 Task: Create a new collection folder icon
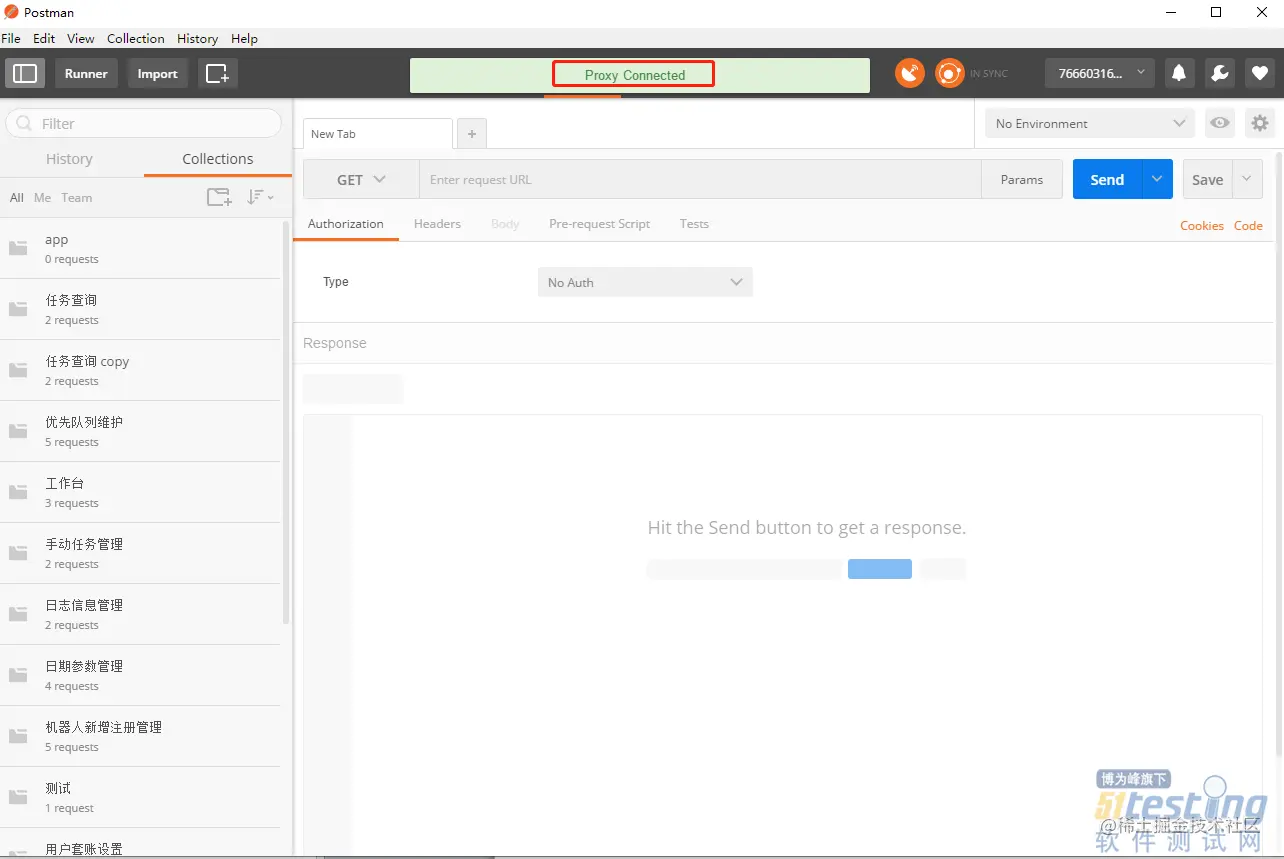(219, 197)
